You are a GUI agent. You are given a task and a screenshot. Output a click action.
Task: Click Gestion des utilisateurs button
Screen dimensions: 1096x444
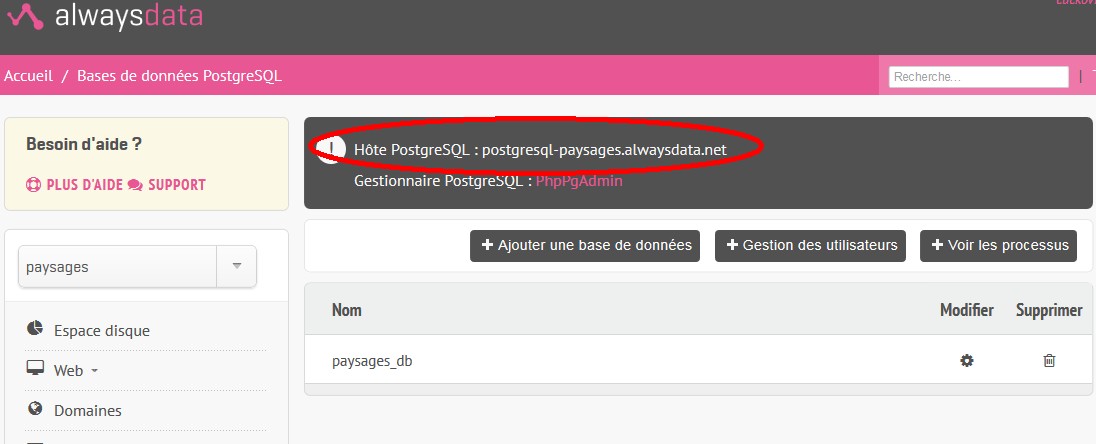coord(811,246)
